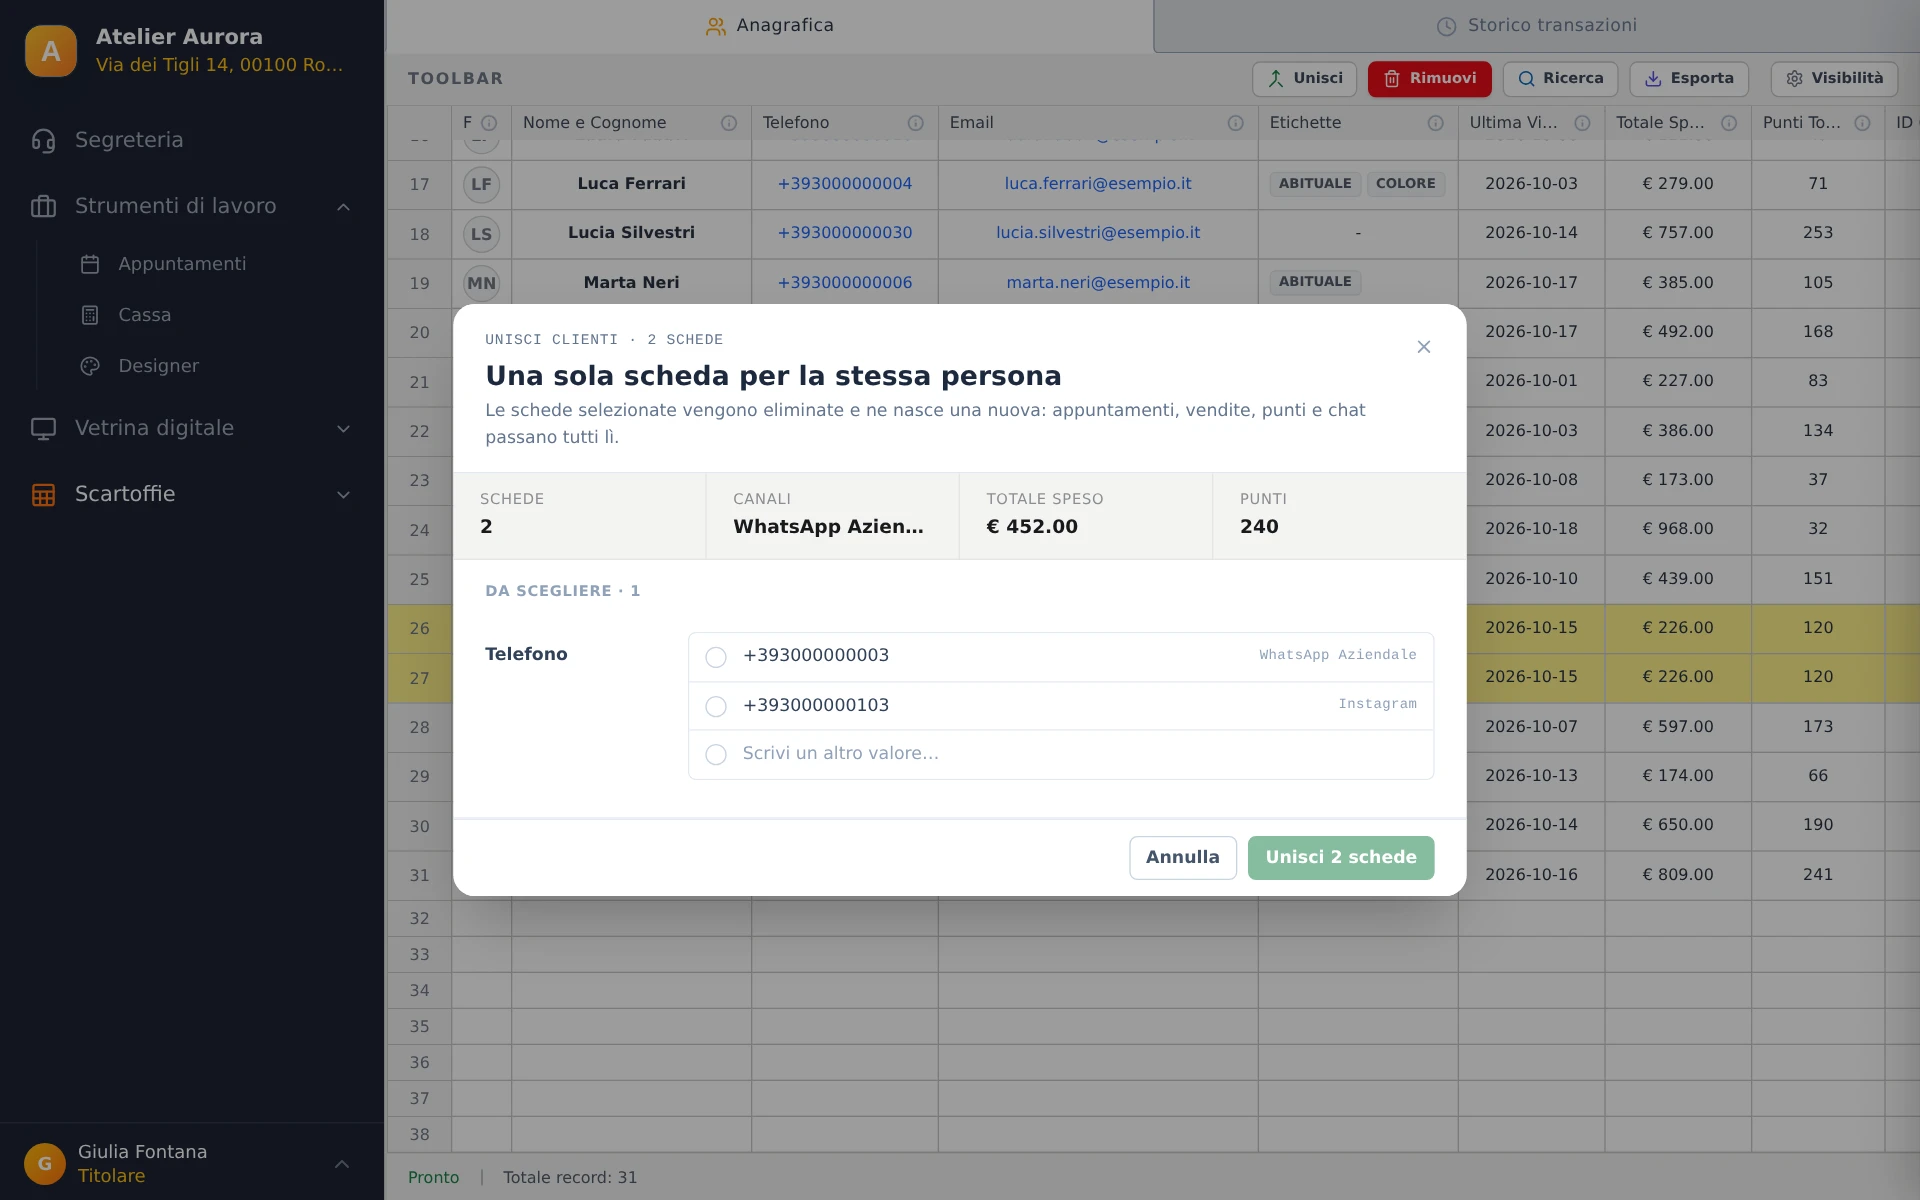Click the Unisci toolbar button
The width and height of the screenshot is (1920, 1200).
click(1305, 79)
